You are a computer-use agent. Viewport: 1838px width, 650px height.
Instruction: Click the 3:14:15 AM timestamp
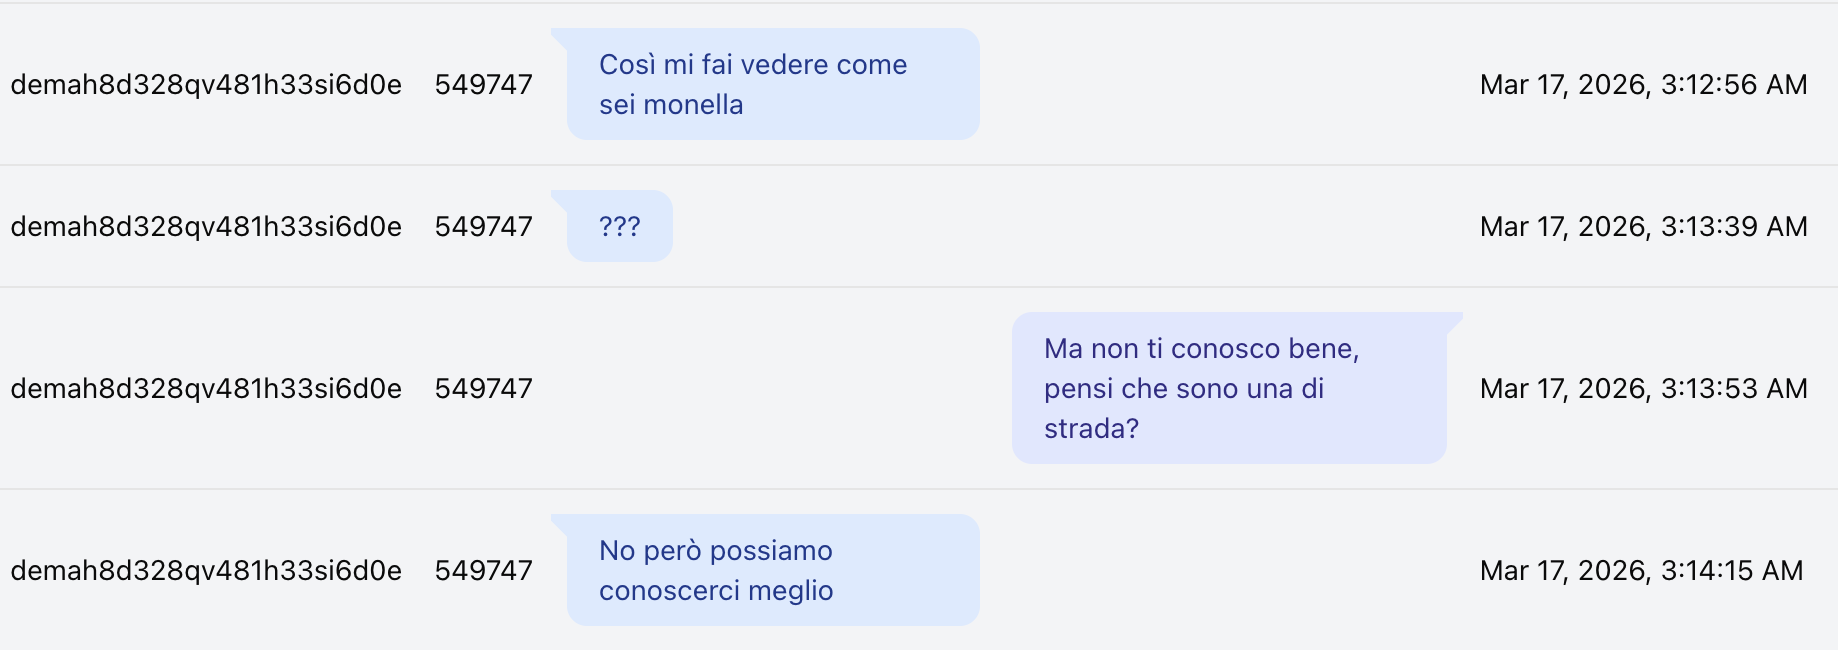click(1641, 571)
